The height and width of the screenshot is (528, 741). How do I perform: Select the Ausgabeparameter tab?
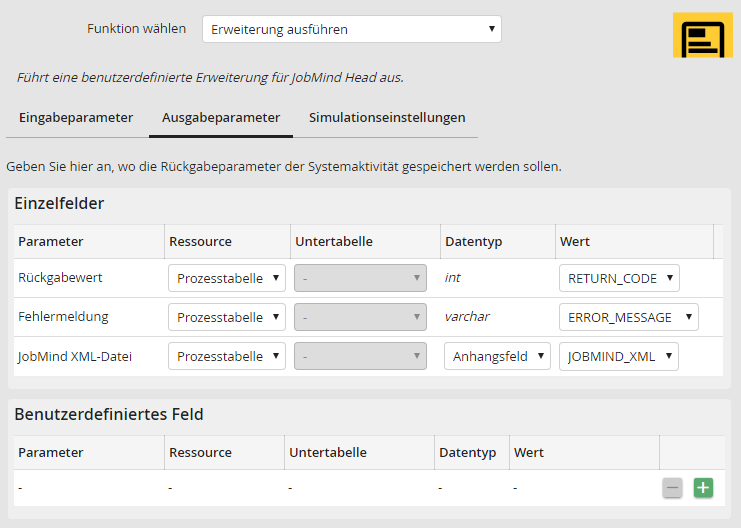coord(221,118)
